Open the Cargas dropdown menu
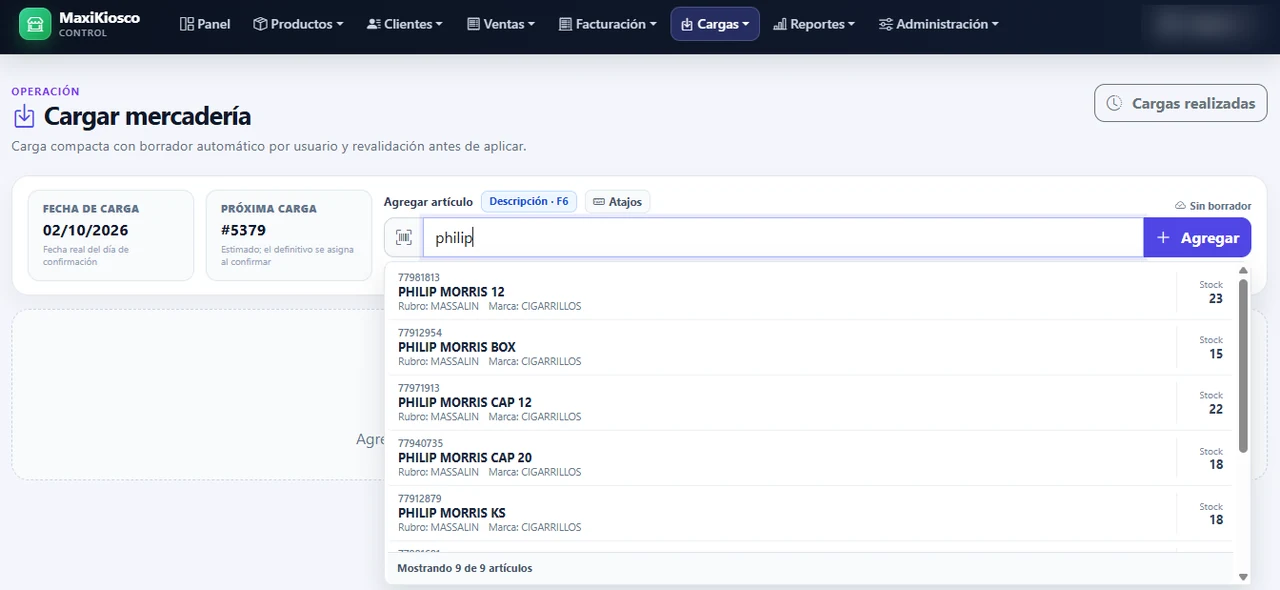 point(715,24)
